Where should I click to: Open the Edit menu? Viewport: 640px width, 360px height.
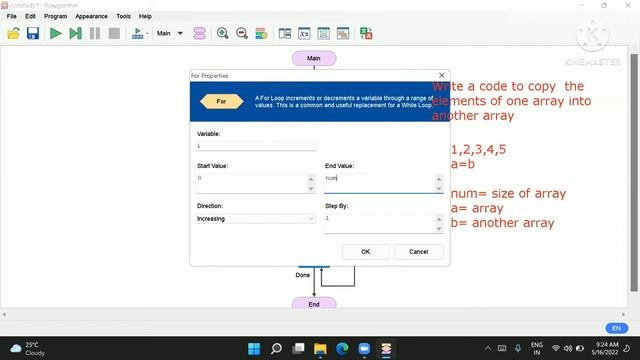(30, 16)
